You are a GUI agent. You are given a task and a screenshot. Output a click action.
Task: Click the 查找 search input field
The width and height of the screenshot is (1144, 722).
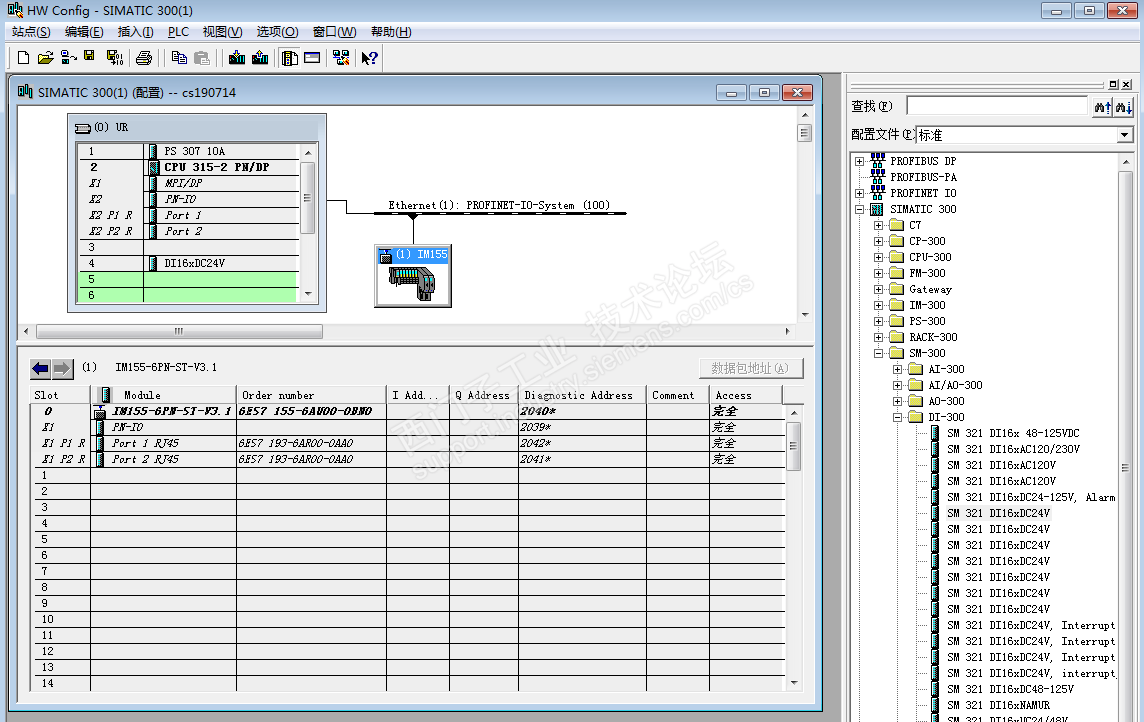(x=995, y=106)
